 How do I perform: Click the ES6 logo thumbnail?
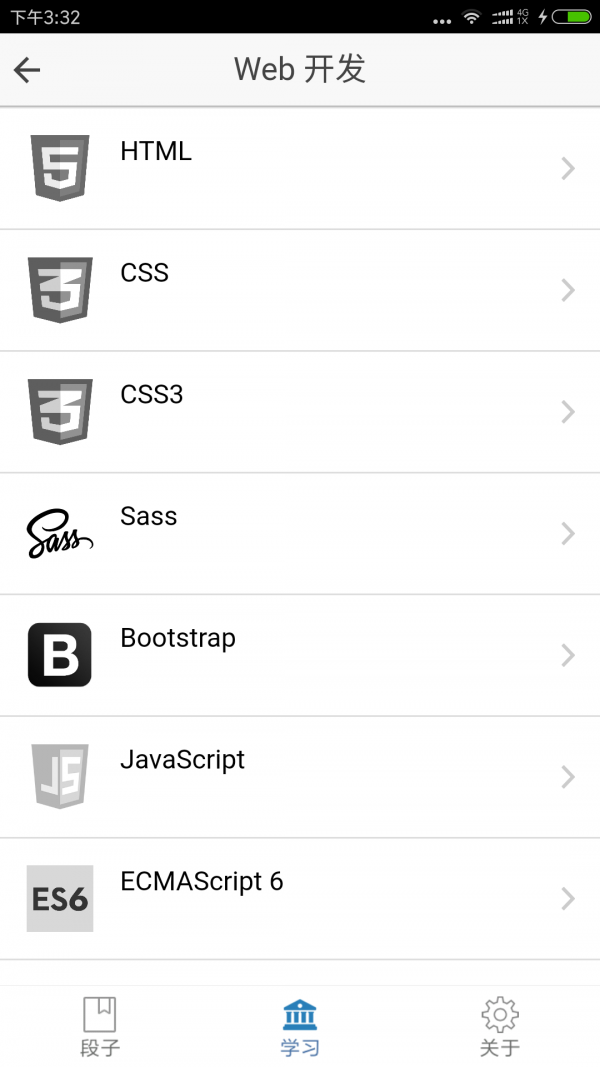pyautogui.click(x=60, y=898)
